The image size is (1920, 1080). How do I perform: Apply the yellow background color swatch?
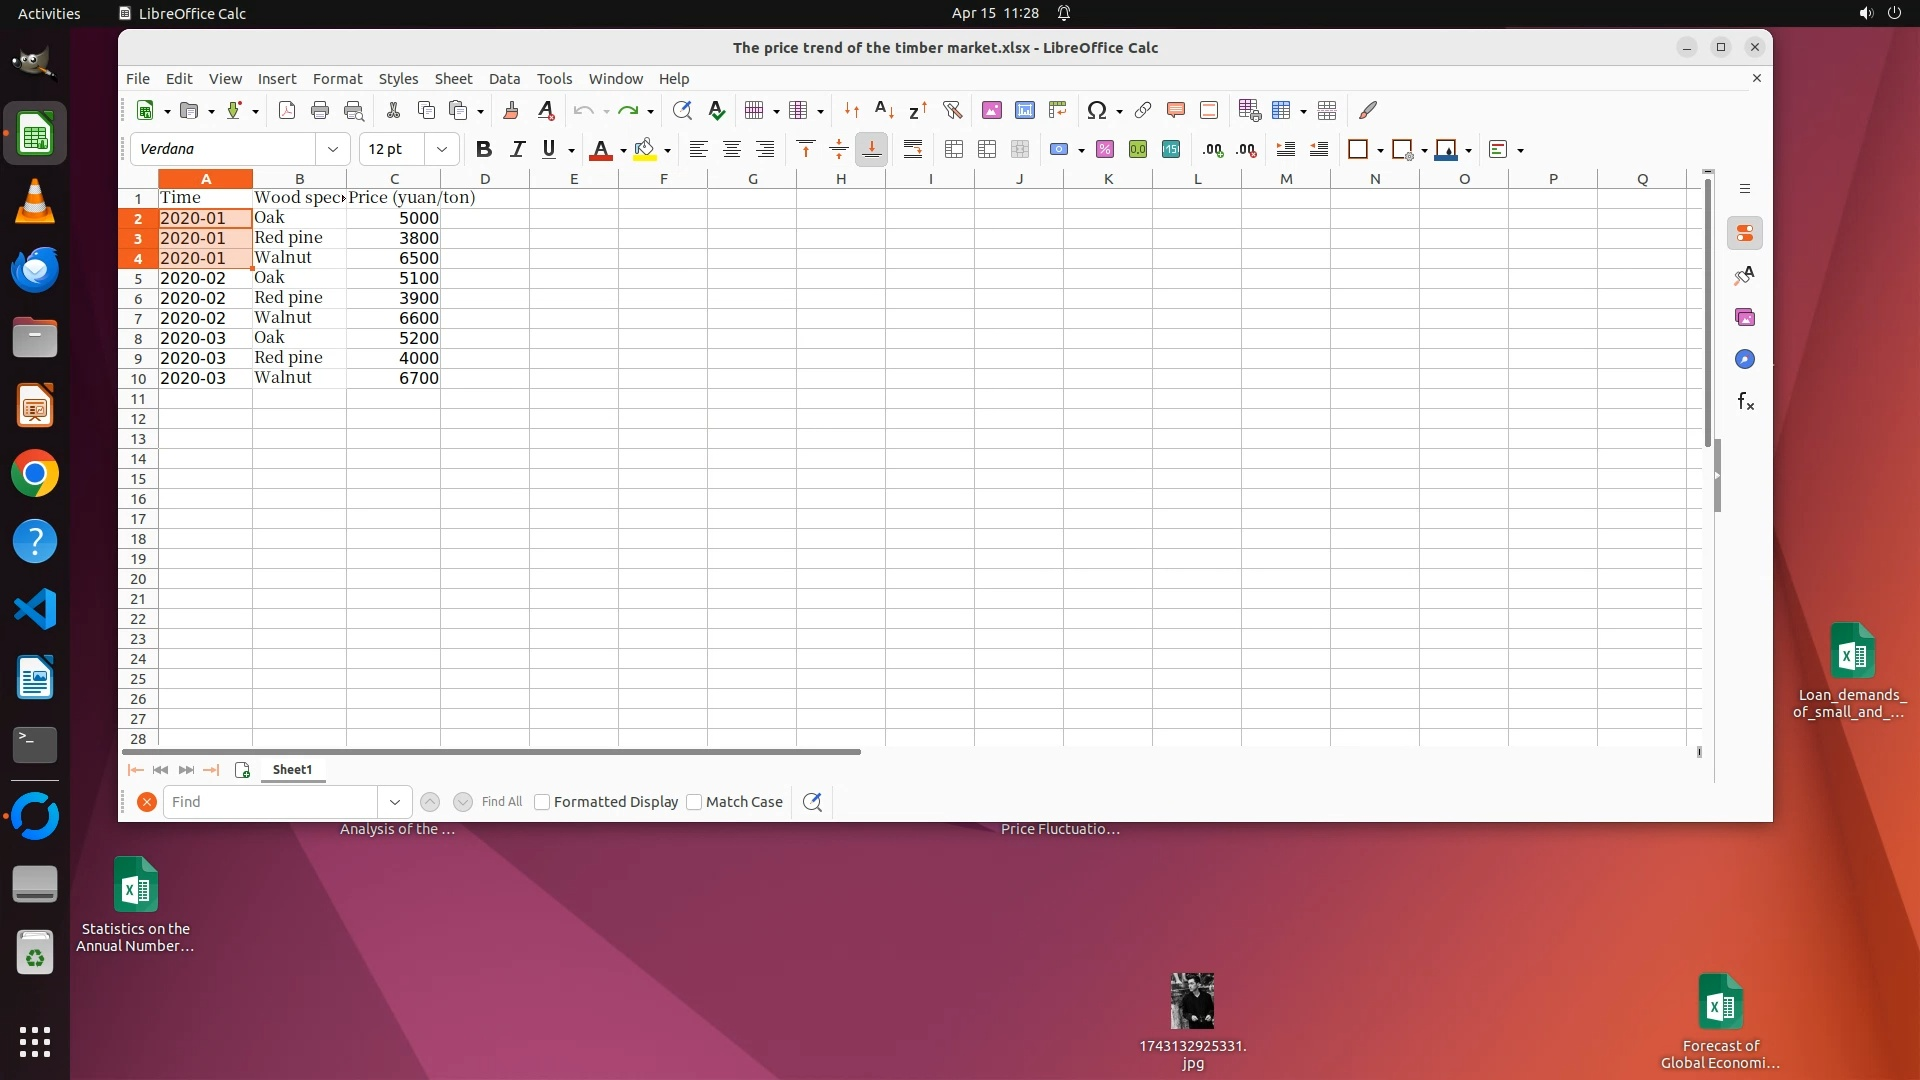[x=645, y=149]
